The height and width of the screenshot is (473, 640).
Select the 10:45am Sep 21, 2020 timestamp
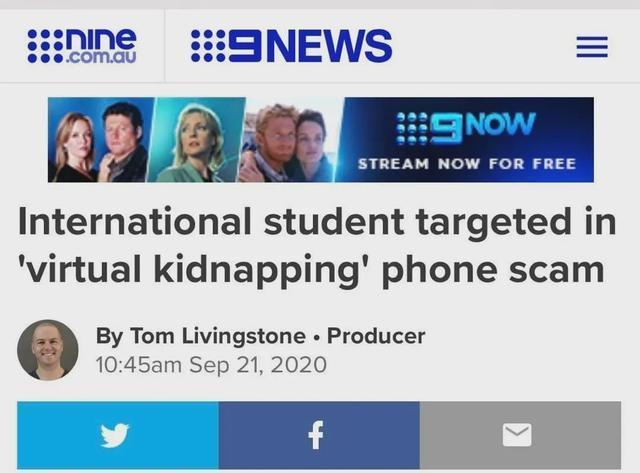point(211,364)
